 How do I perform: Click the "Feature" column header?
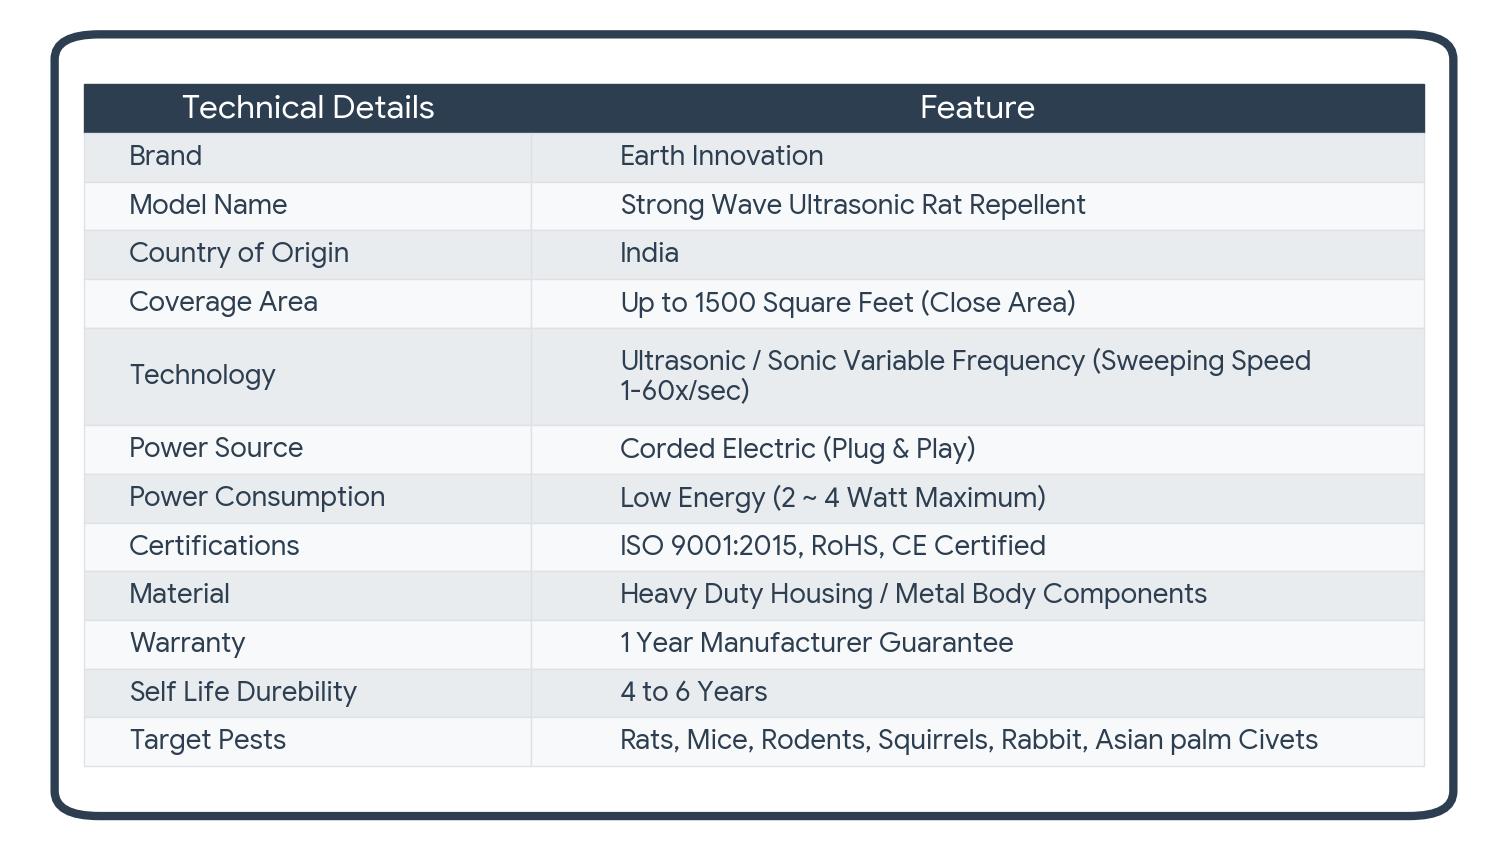click(x=977, y=108)
